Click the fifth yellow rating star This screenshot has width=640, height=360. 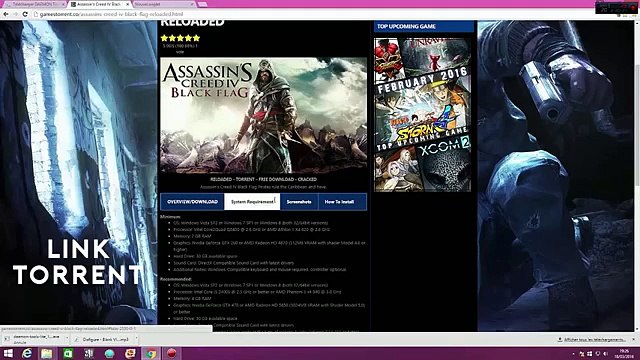point(197,38)
